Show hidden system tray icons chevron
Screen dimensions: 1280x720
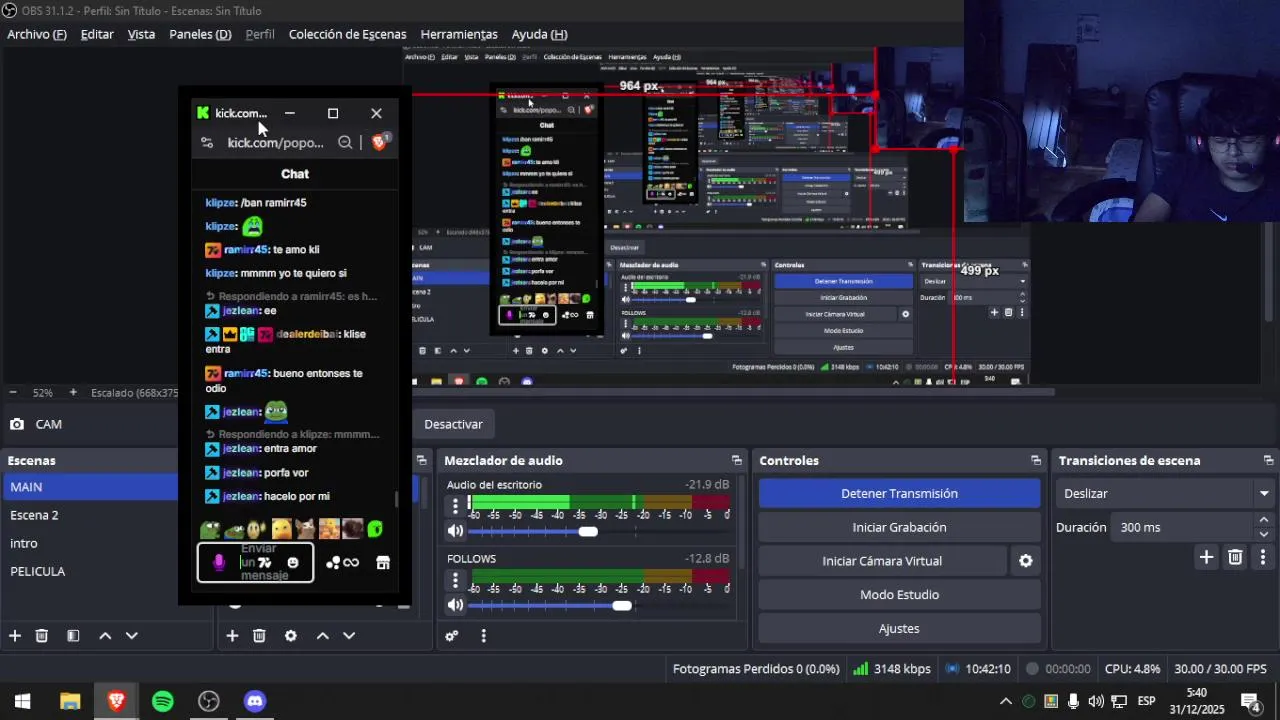[1006, 701]
